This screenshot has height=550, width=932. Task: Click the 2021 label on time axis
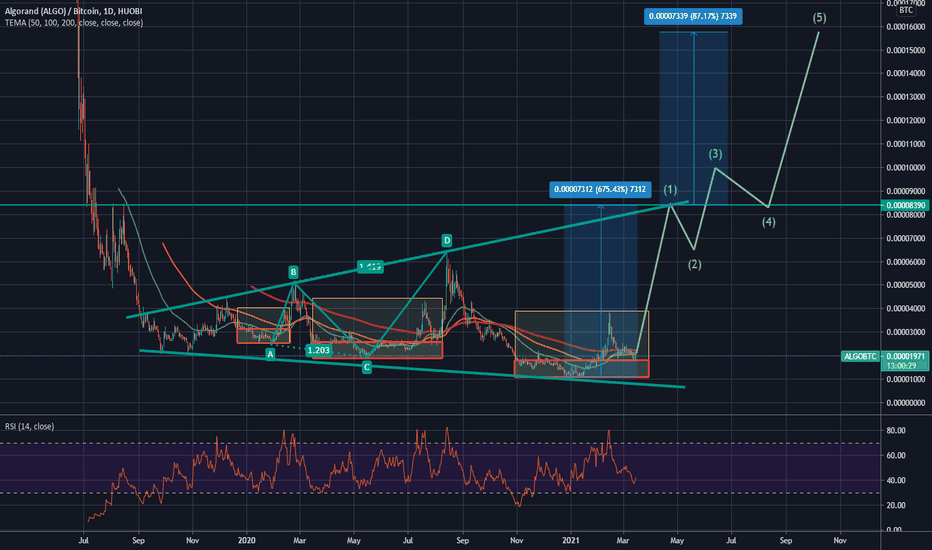coord(571,540)
